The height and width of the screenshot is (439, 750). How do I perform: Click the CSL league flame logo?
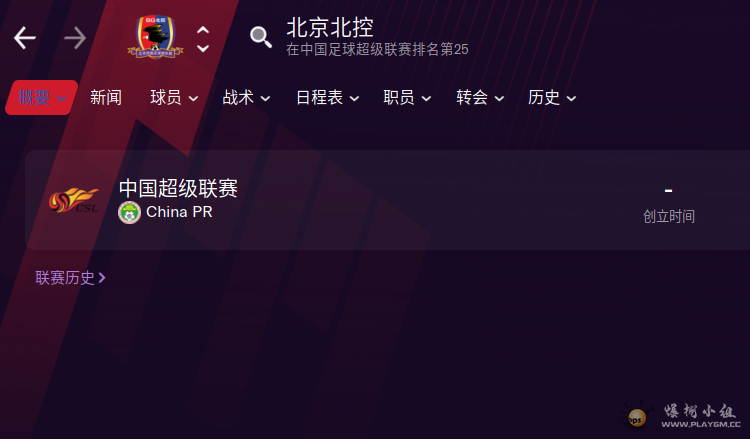(74, 200)
